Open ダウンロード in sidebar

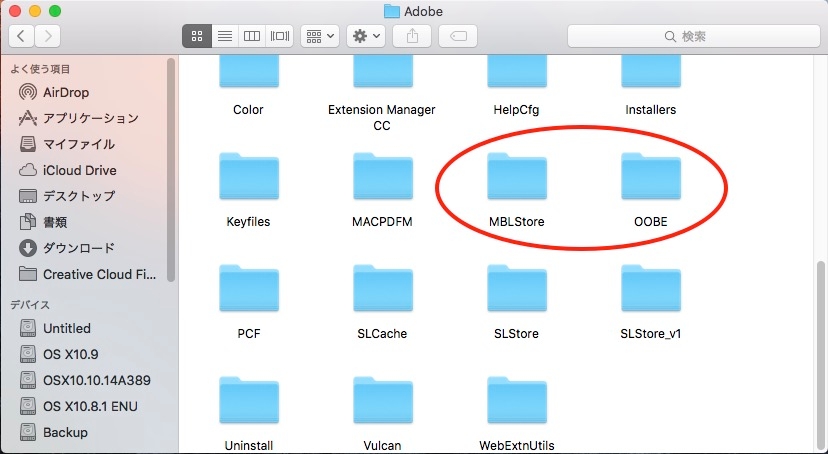67,248
